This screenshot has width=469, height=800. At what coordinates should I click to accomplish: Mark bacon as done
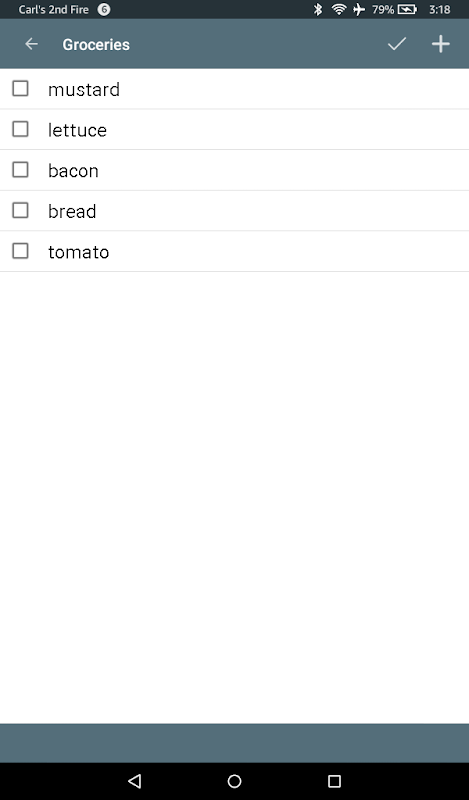(20, 169)
